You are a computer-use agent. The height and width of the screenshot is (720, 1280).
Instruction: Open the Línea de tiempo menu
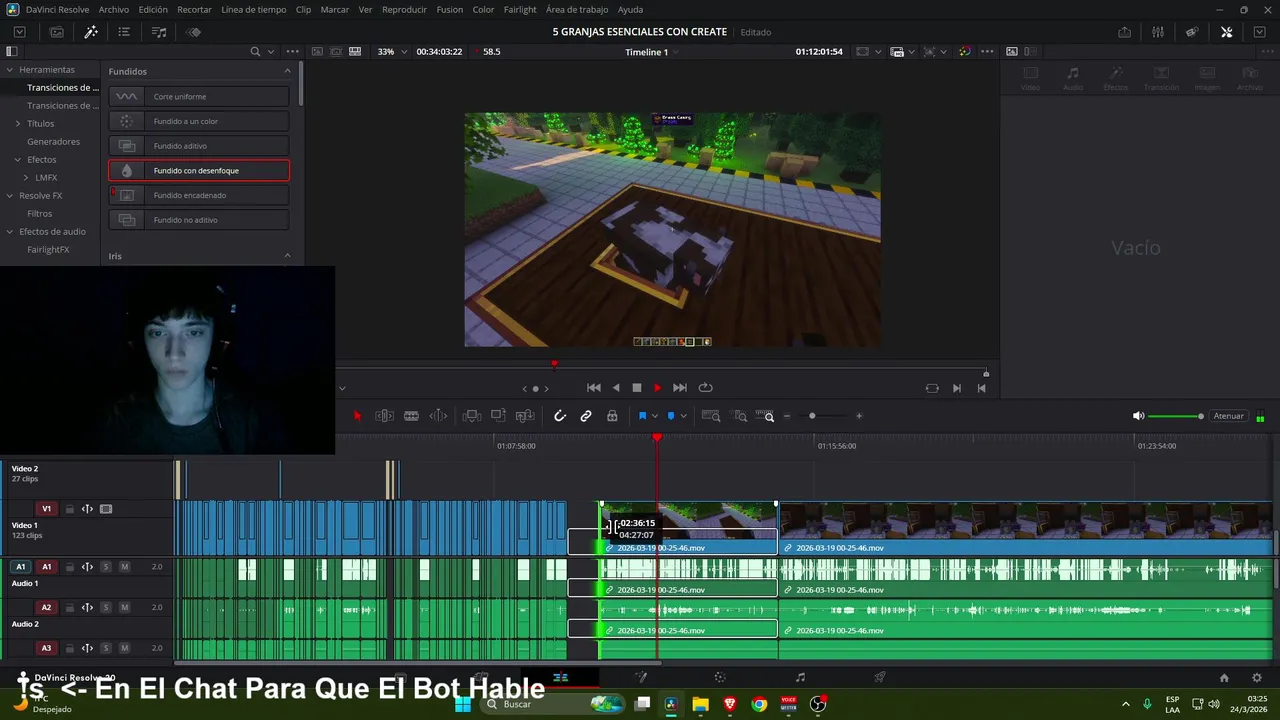tap(253, 9)
